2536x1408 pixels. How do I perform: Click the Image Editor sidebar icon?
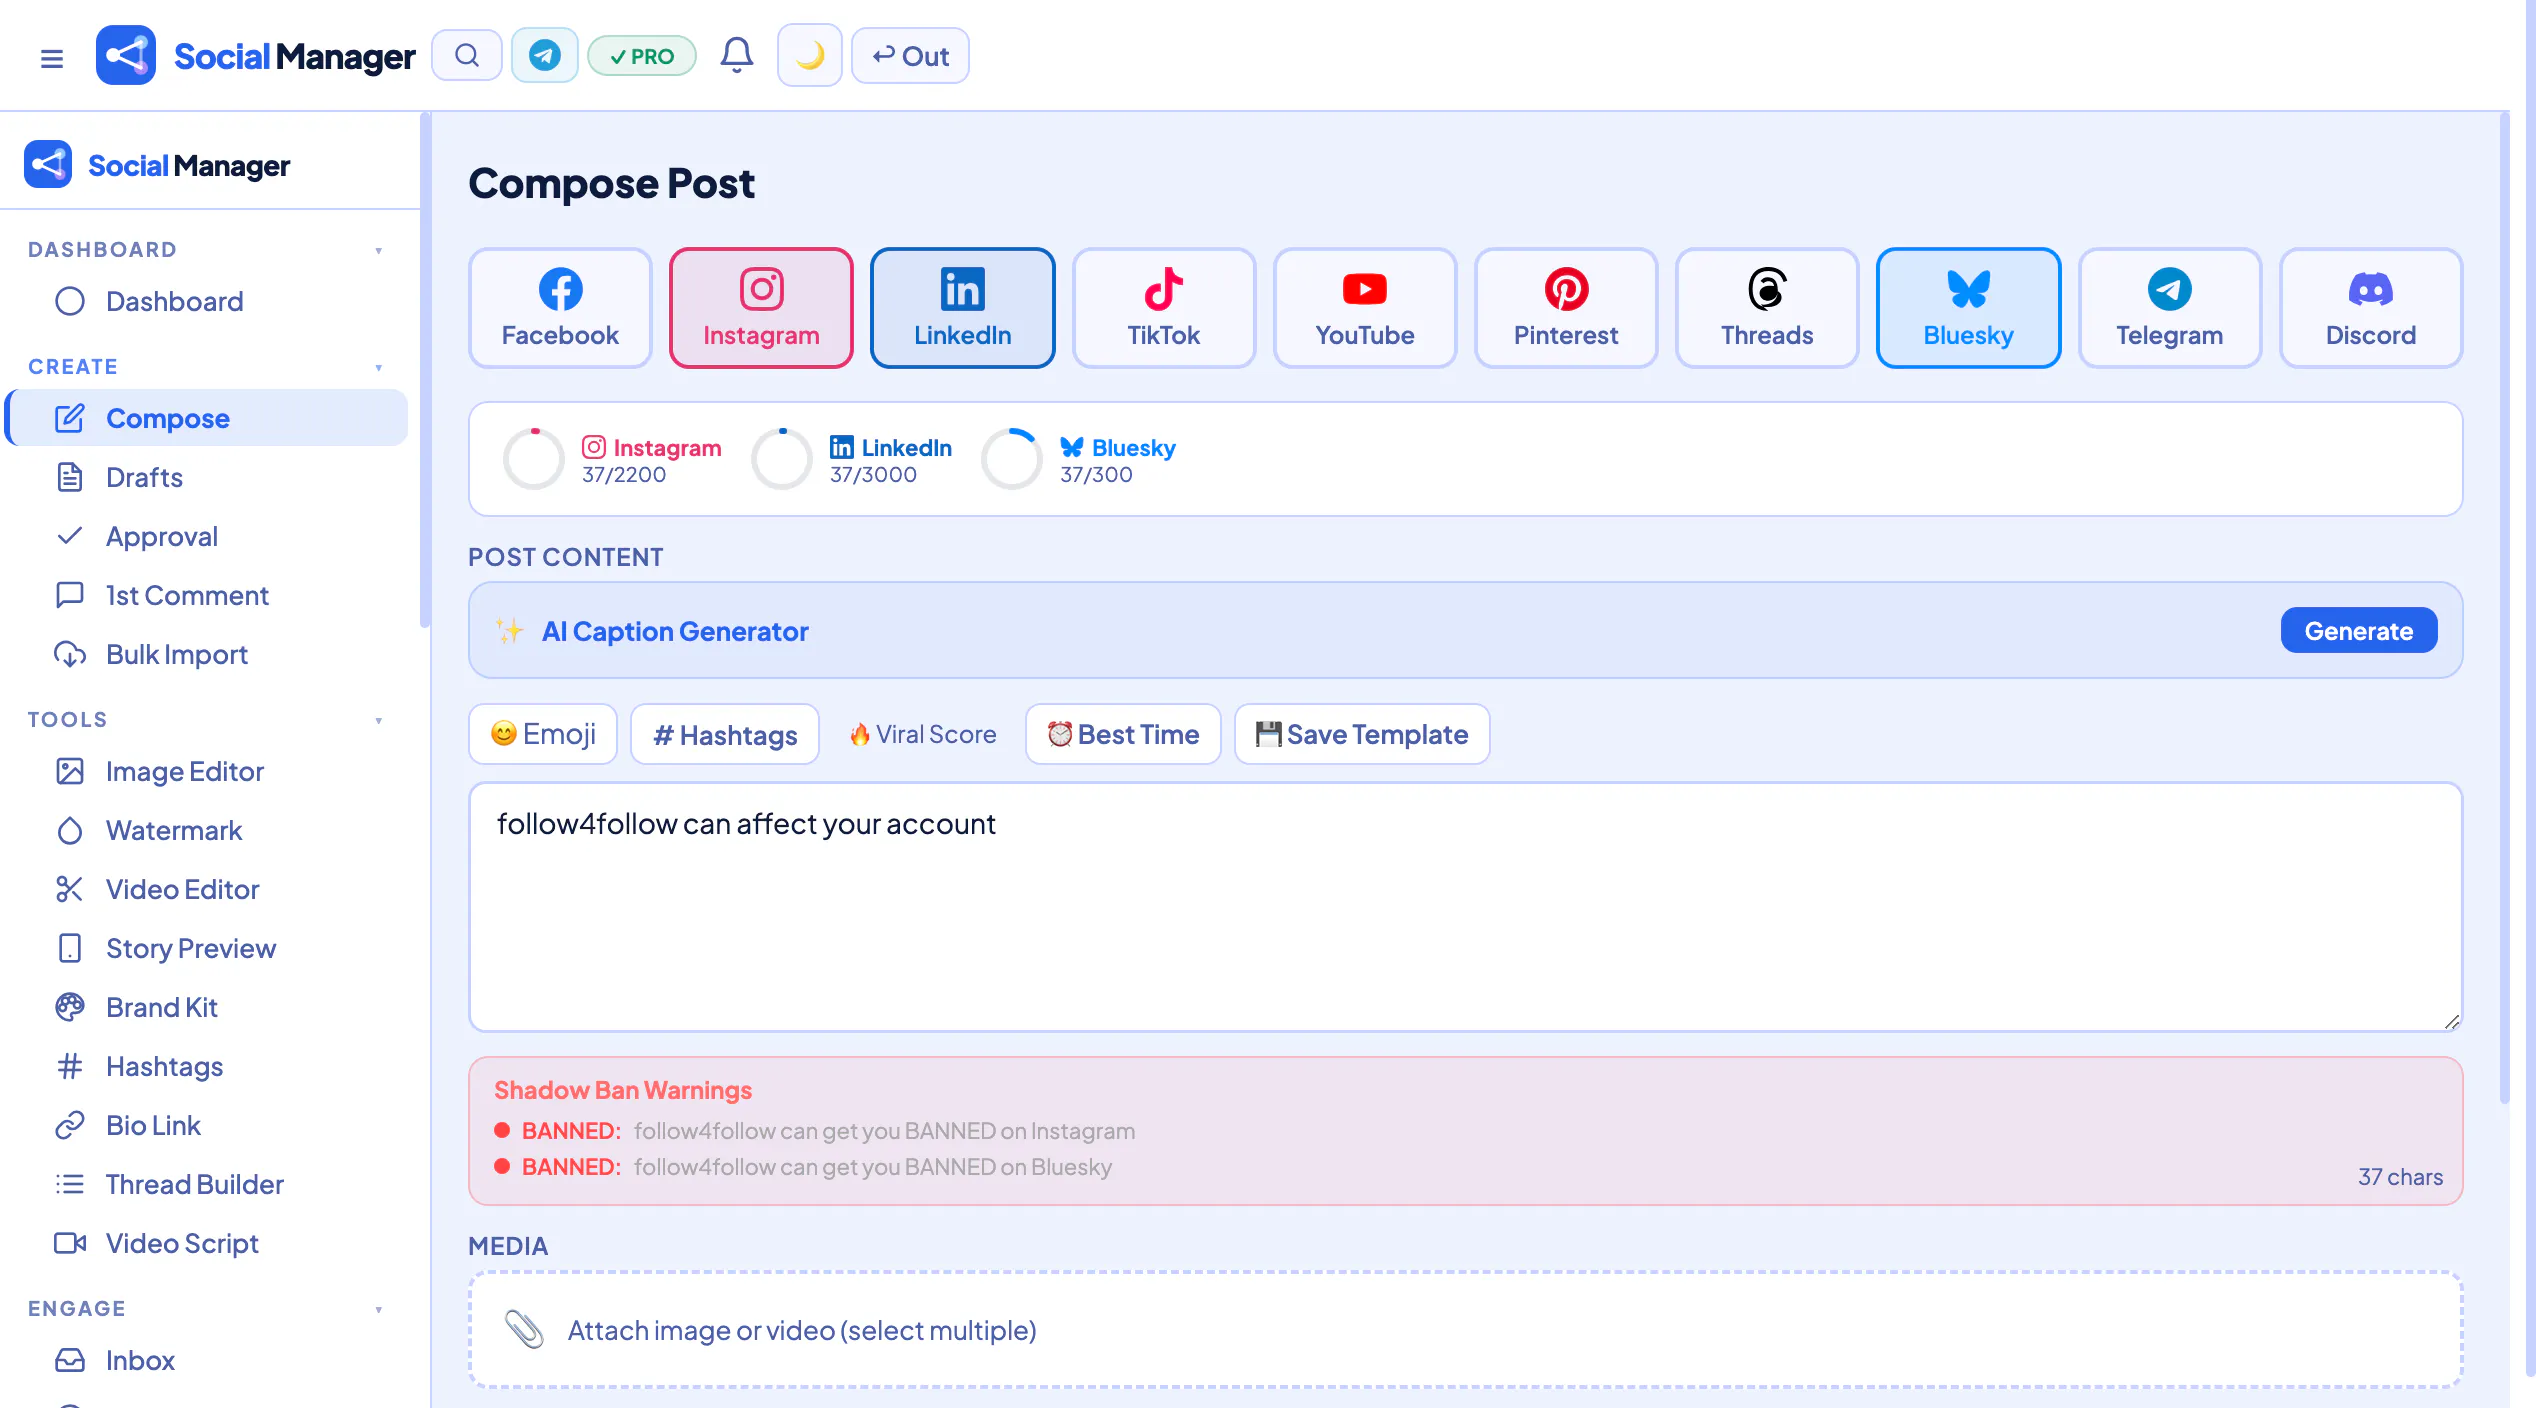point(70,771)
